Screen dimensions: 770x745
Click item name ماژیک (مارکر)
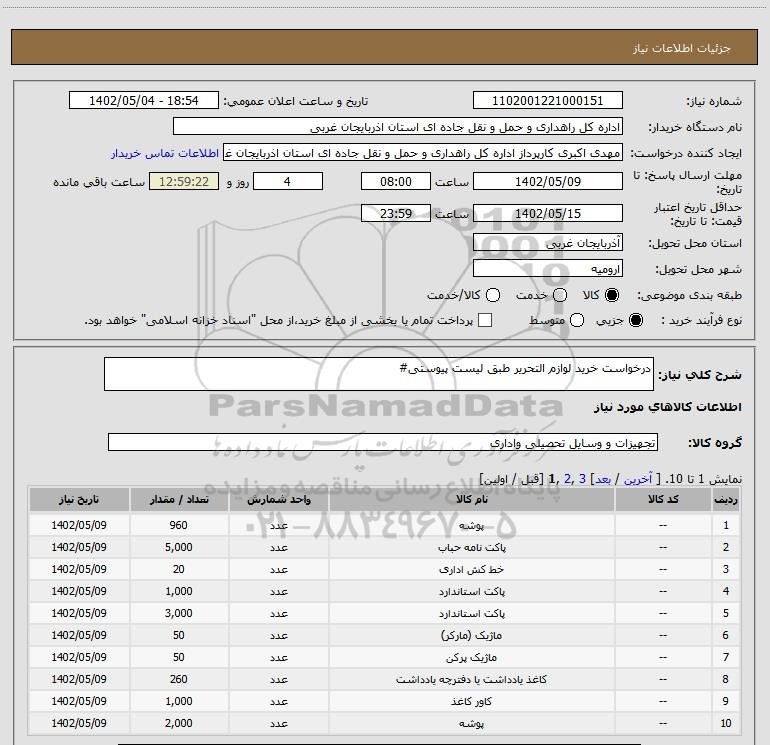click(x=471, y=635)
